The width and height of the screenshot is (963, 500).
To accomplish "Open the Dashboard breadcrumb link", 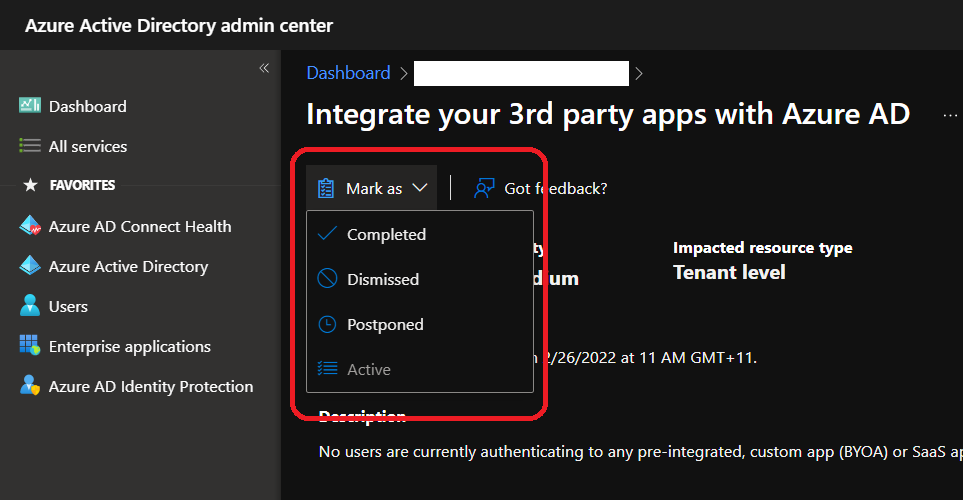I will (x=348, y=73).
